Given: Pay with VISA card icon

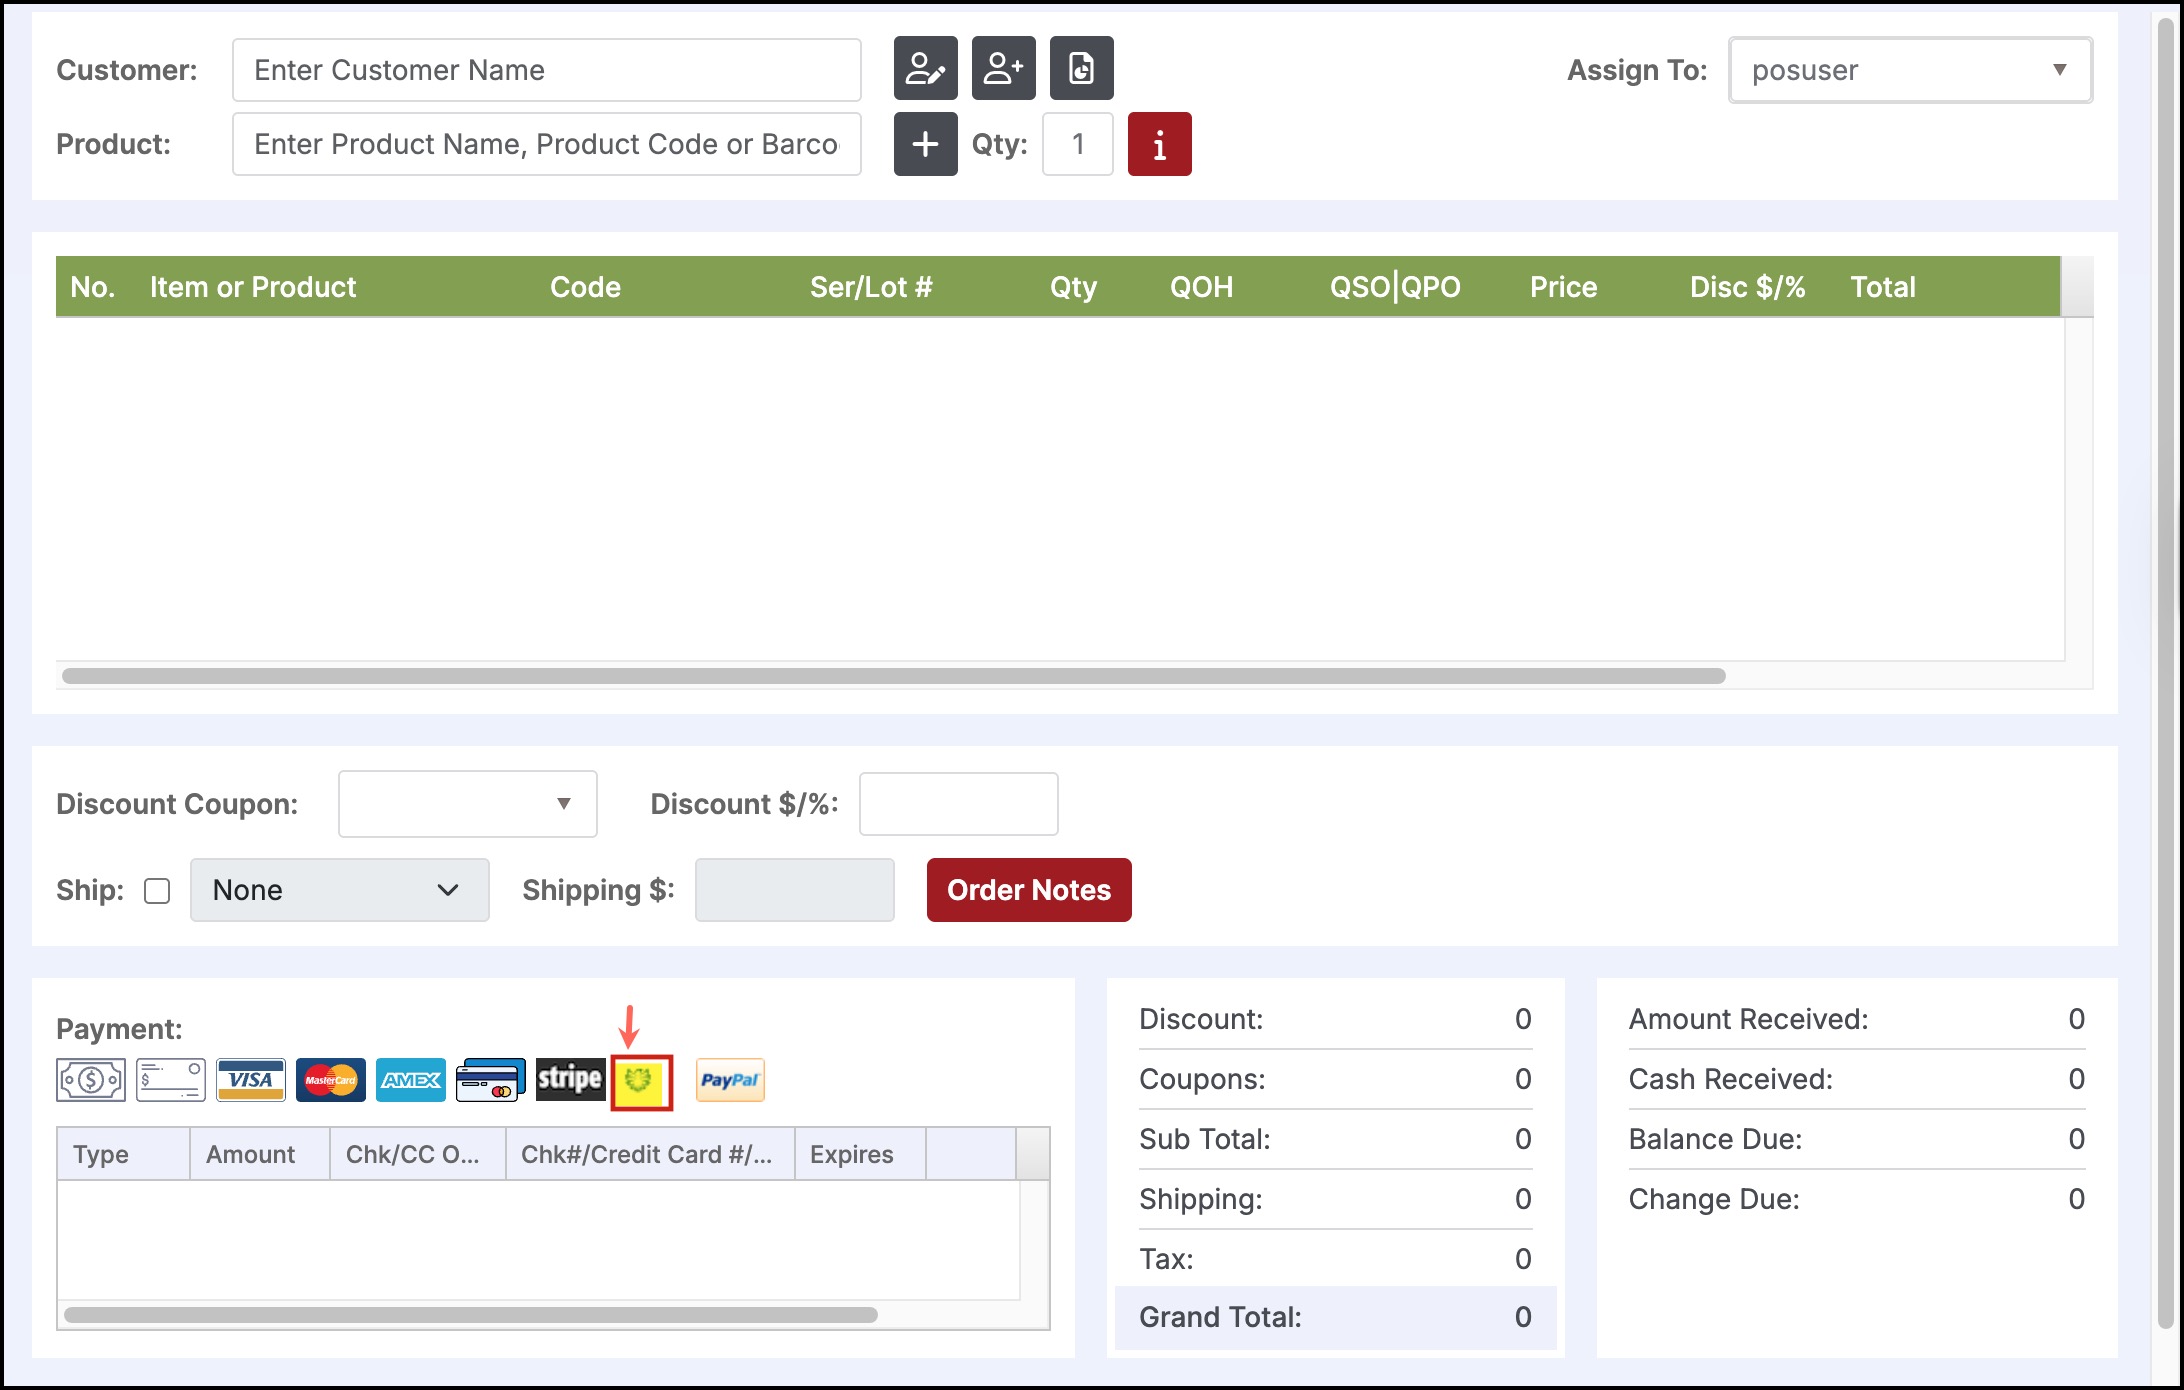Looking at the screenshot, I should (x=251, y=1080).
